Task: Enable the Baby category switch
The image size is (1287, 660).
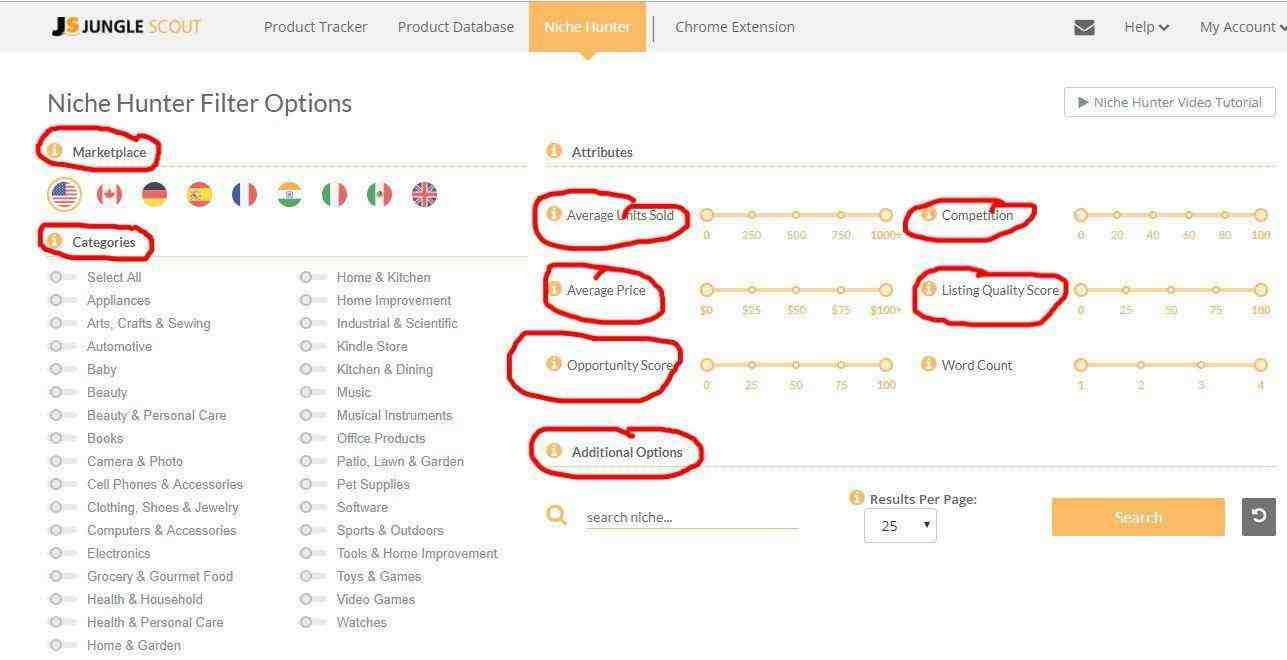Action: 62,369
